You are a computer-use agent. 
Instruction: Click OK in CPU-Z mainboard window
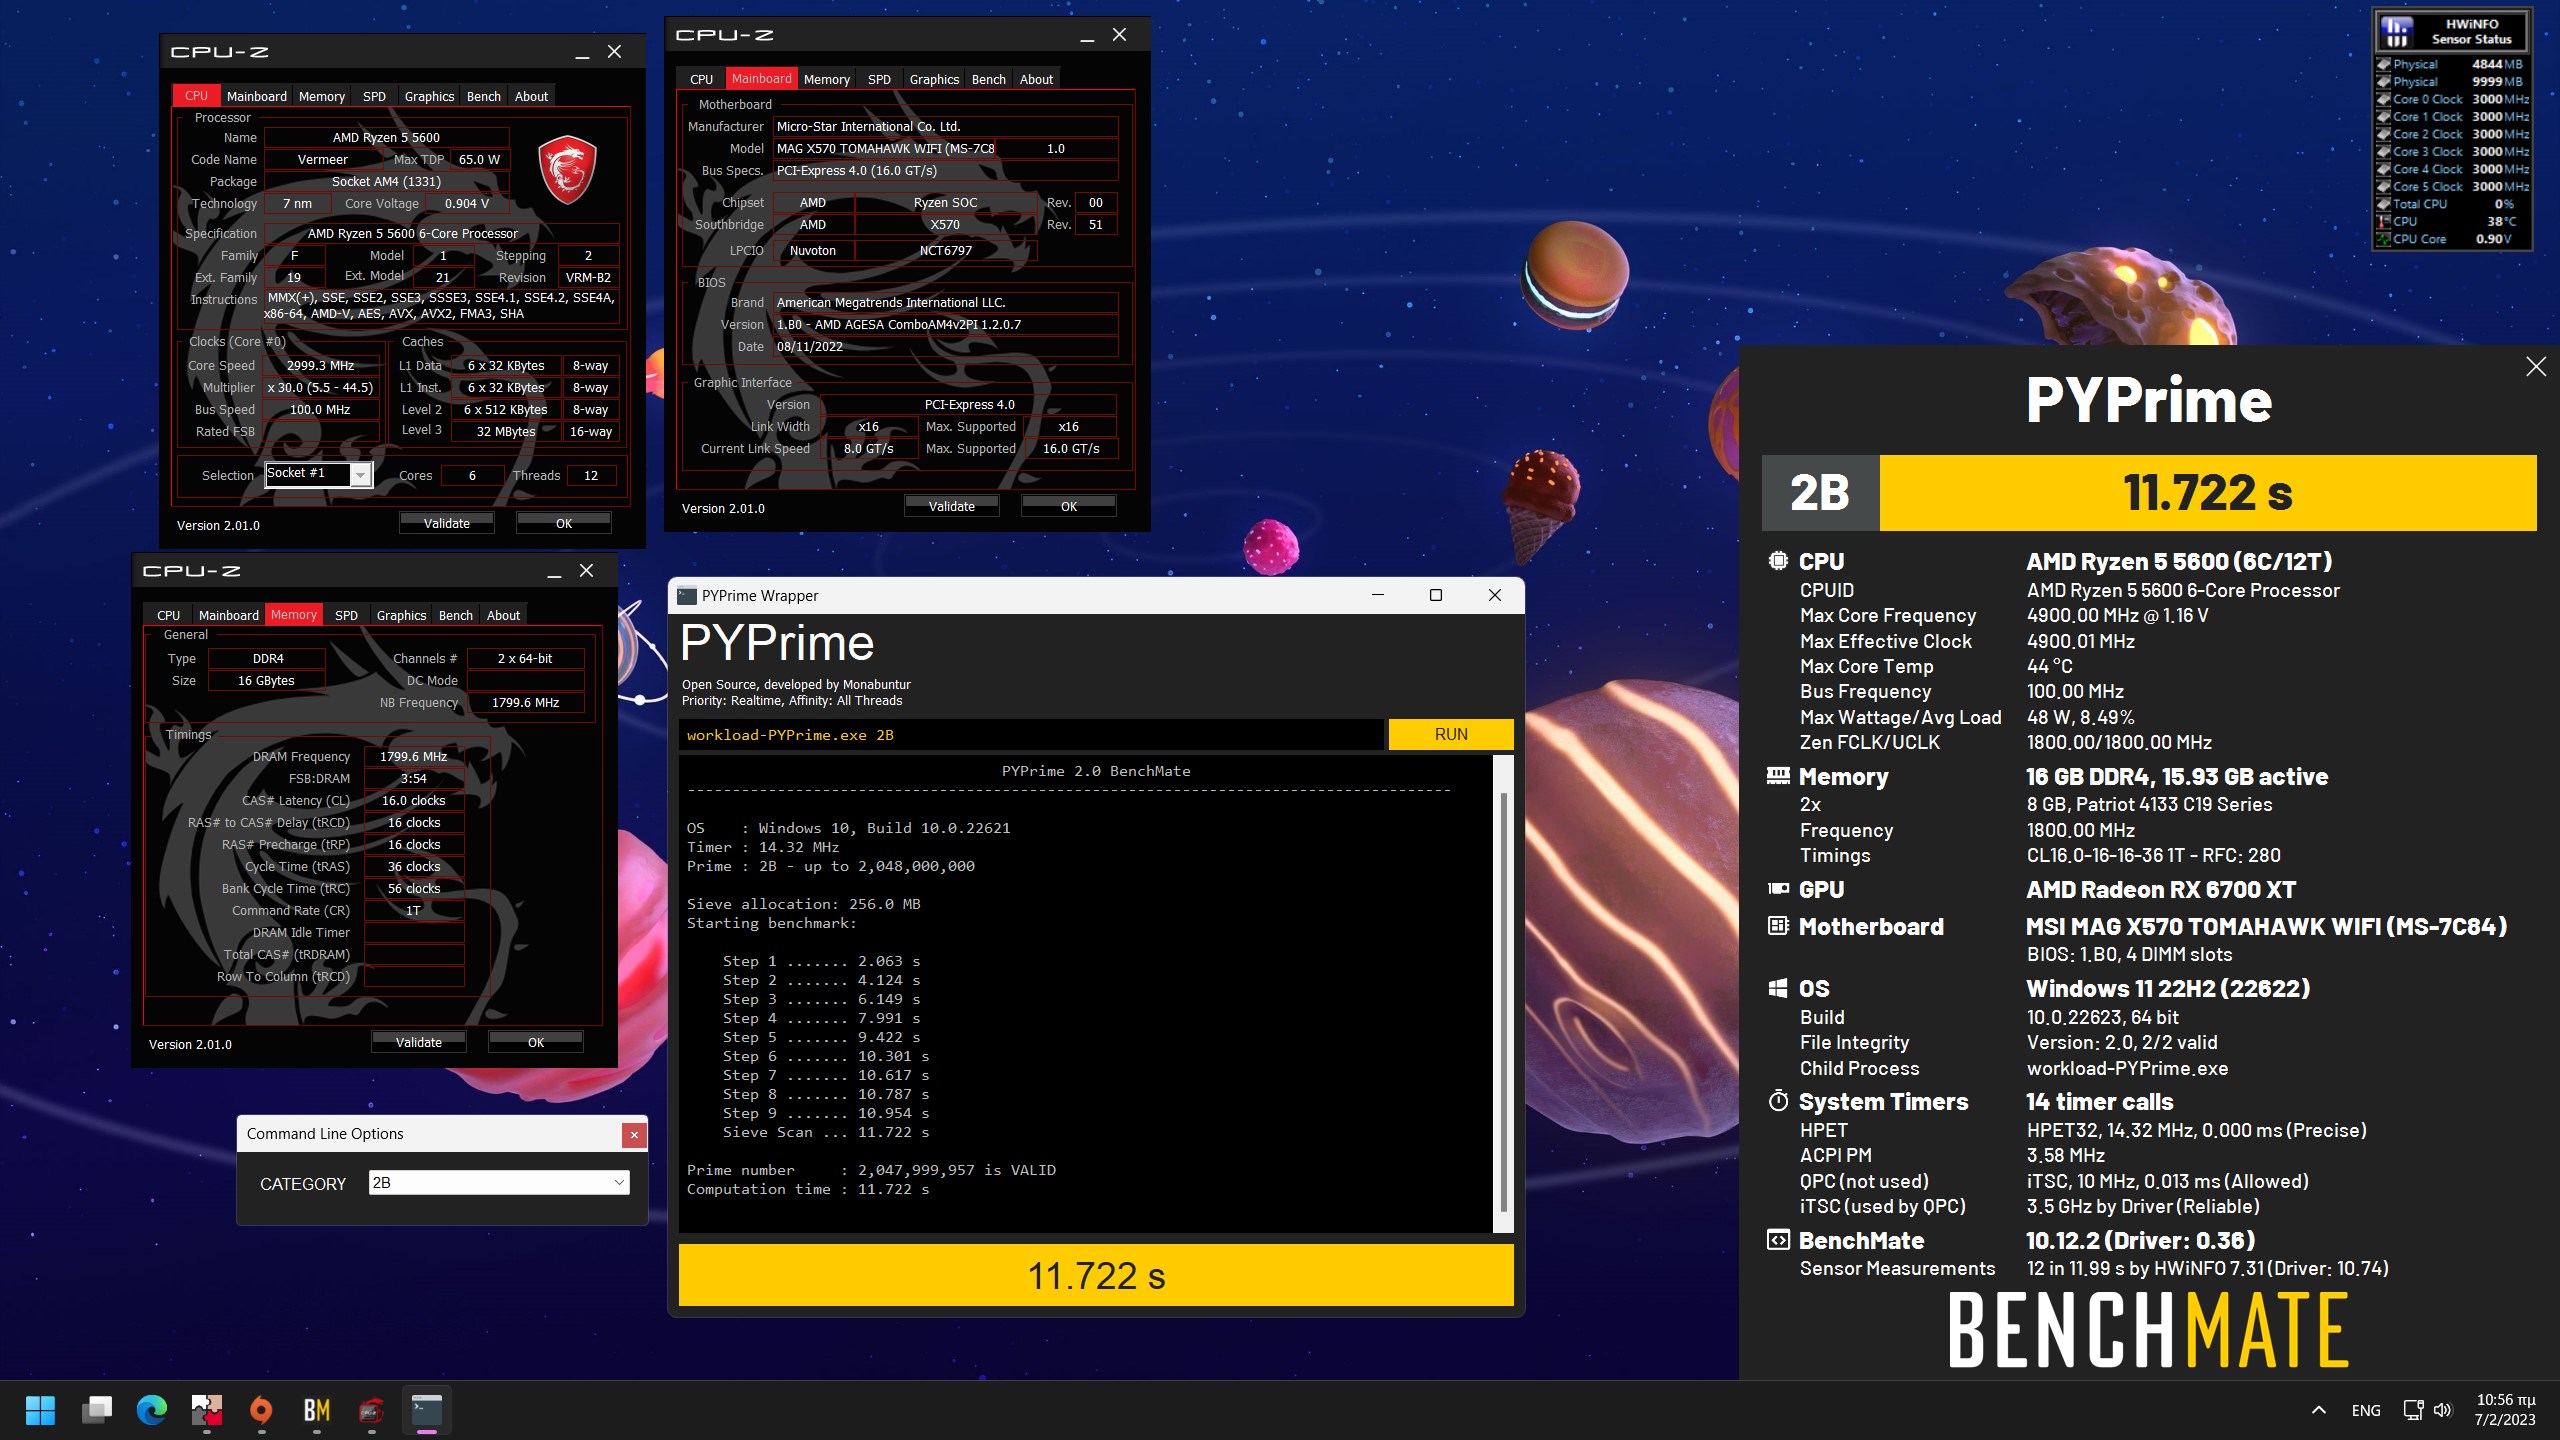coord(1069,506)
